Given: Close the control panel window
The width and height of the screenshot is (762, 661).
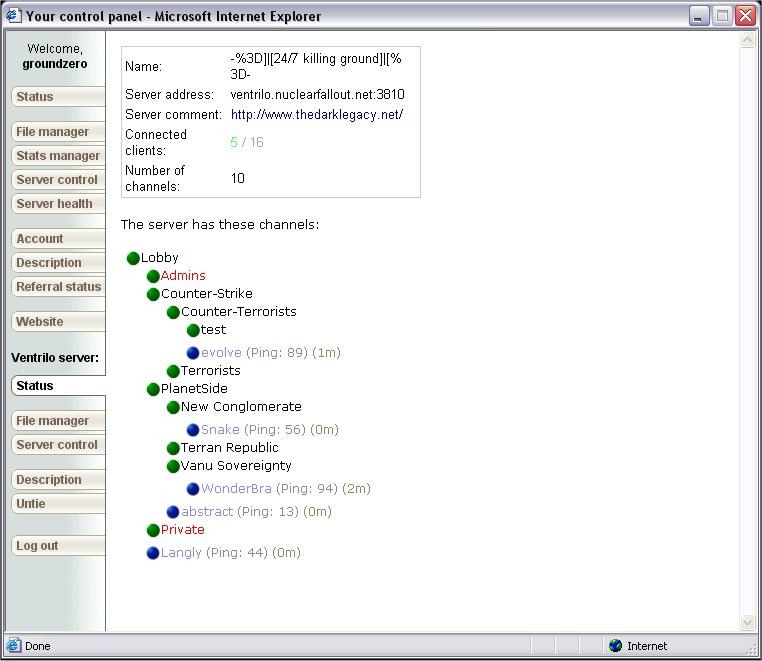Looking at the screenshot, I should click(745, 16).
